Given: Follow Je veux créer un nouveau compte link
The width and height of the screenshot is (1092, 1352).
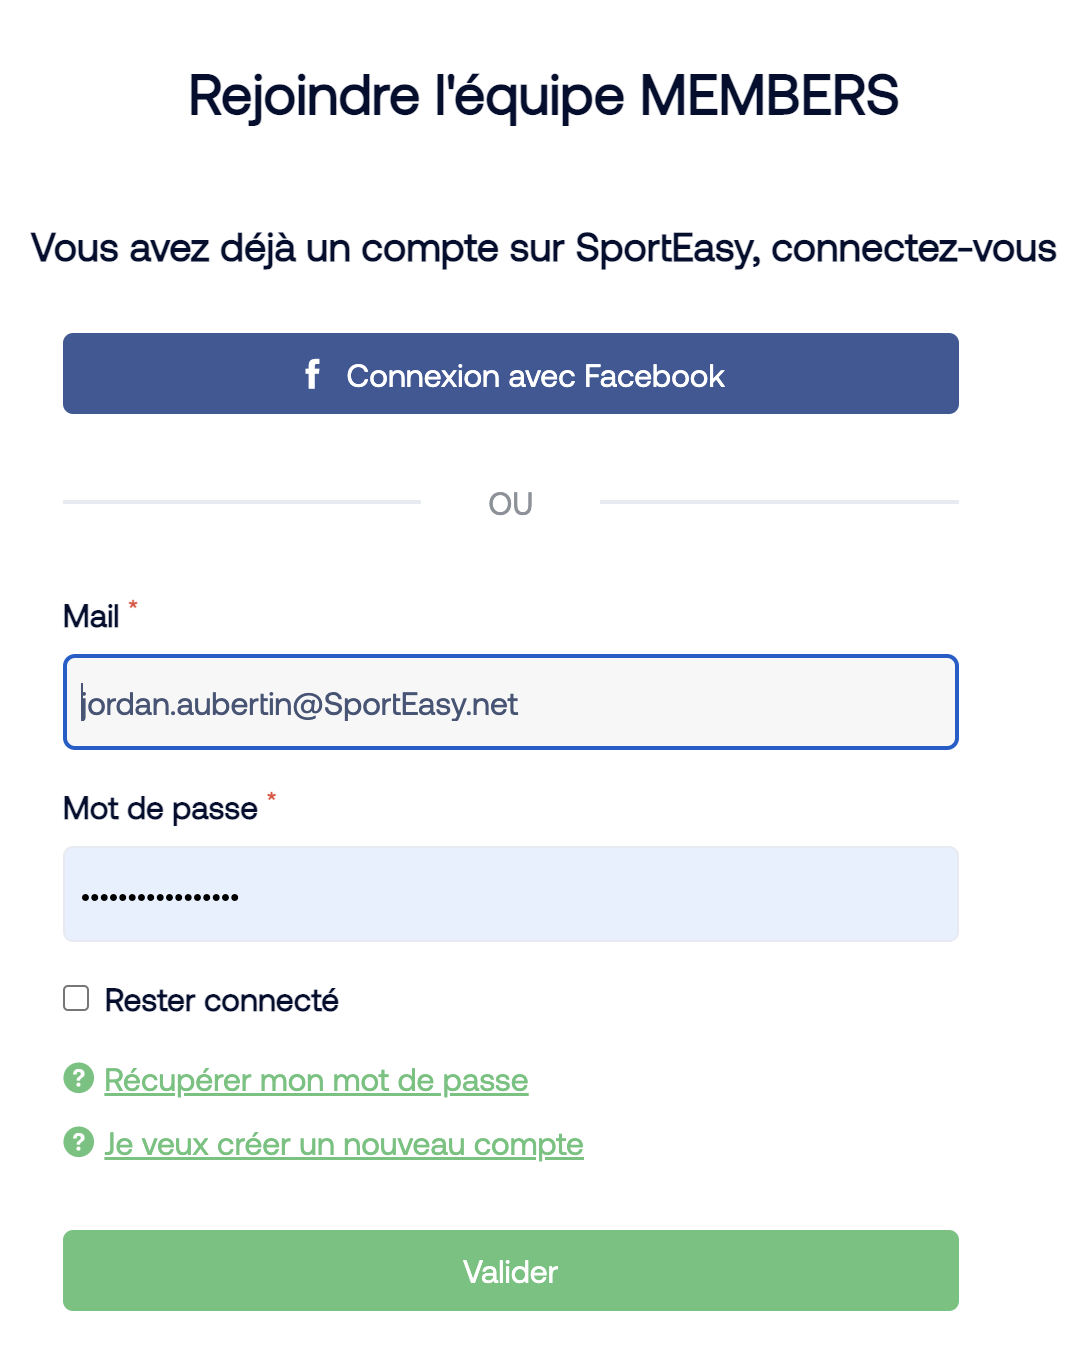Looking at the screenshot, I should pyautogui.click(x=344, y=1144).
